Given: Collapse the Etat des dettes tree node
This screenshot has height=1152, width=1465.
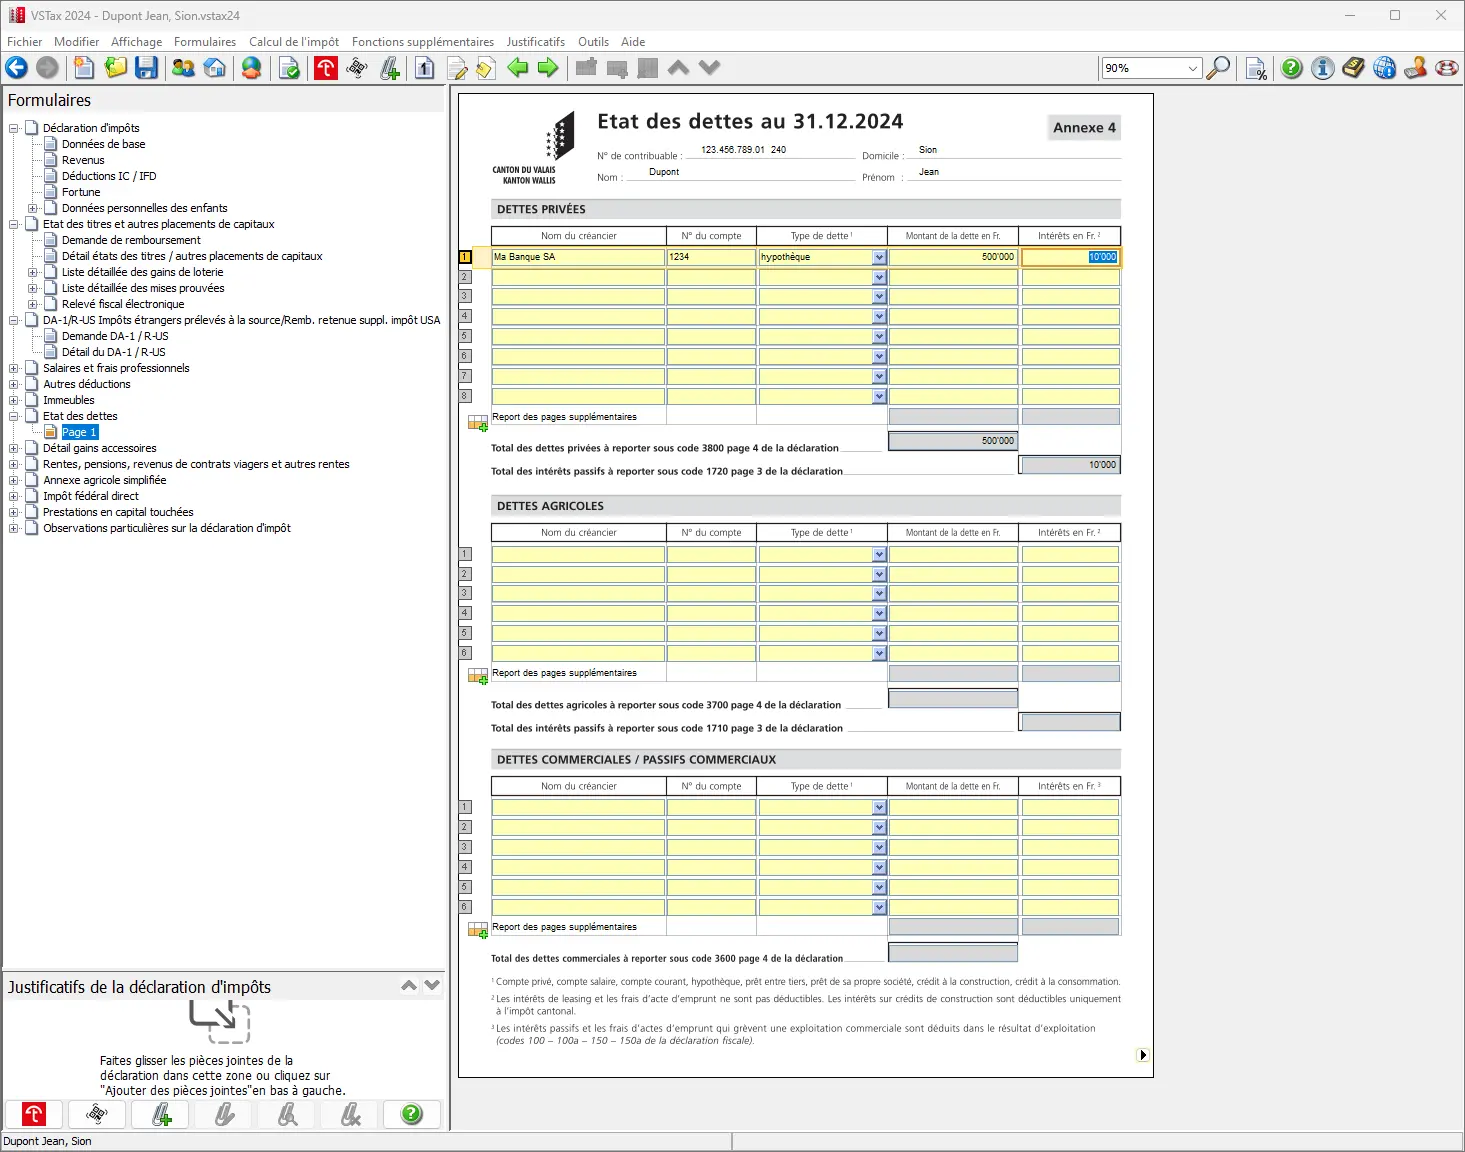Looking at the screenshot, I should [14, 416].
